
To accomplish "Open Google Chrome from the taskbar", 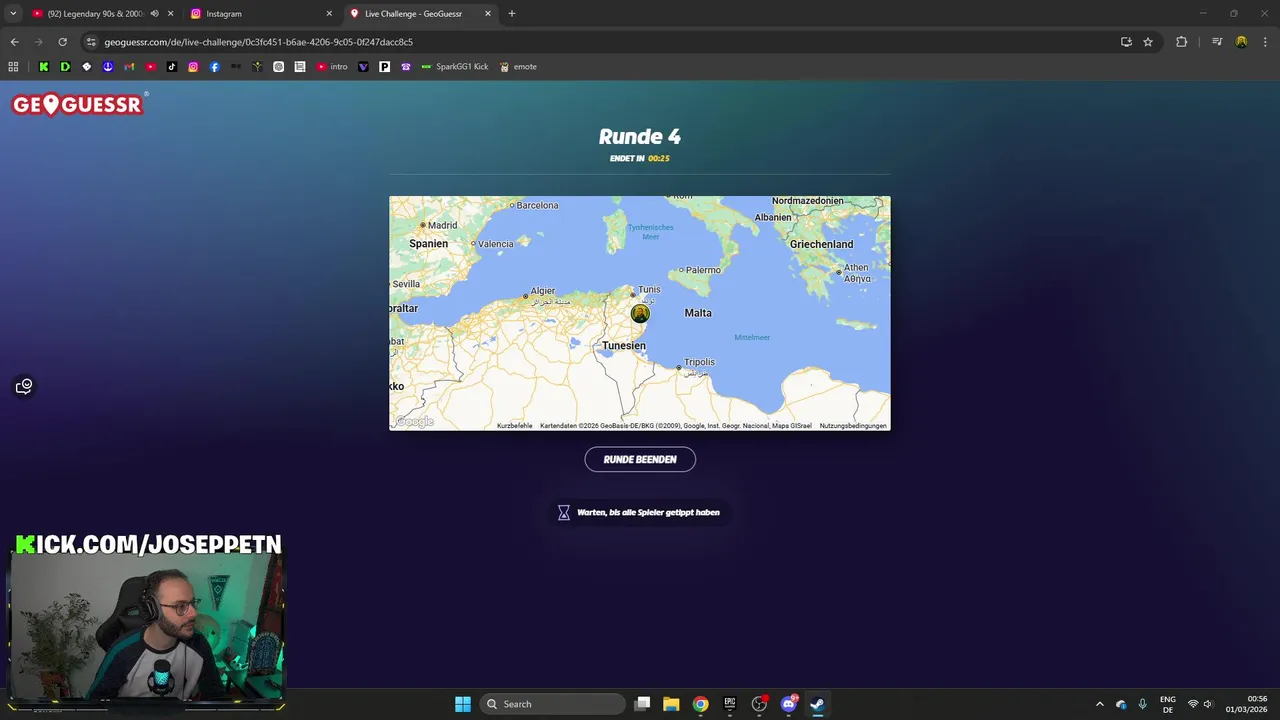I will 700,704.
